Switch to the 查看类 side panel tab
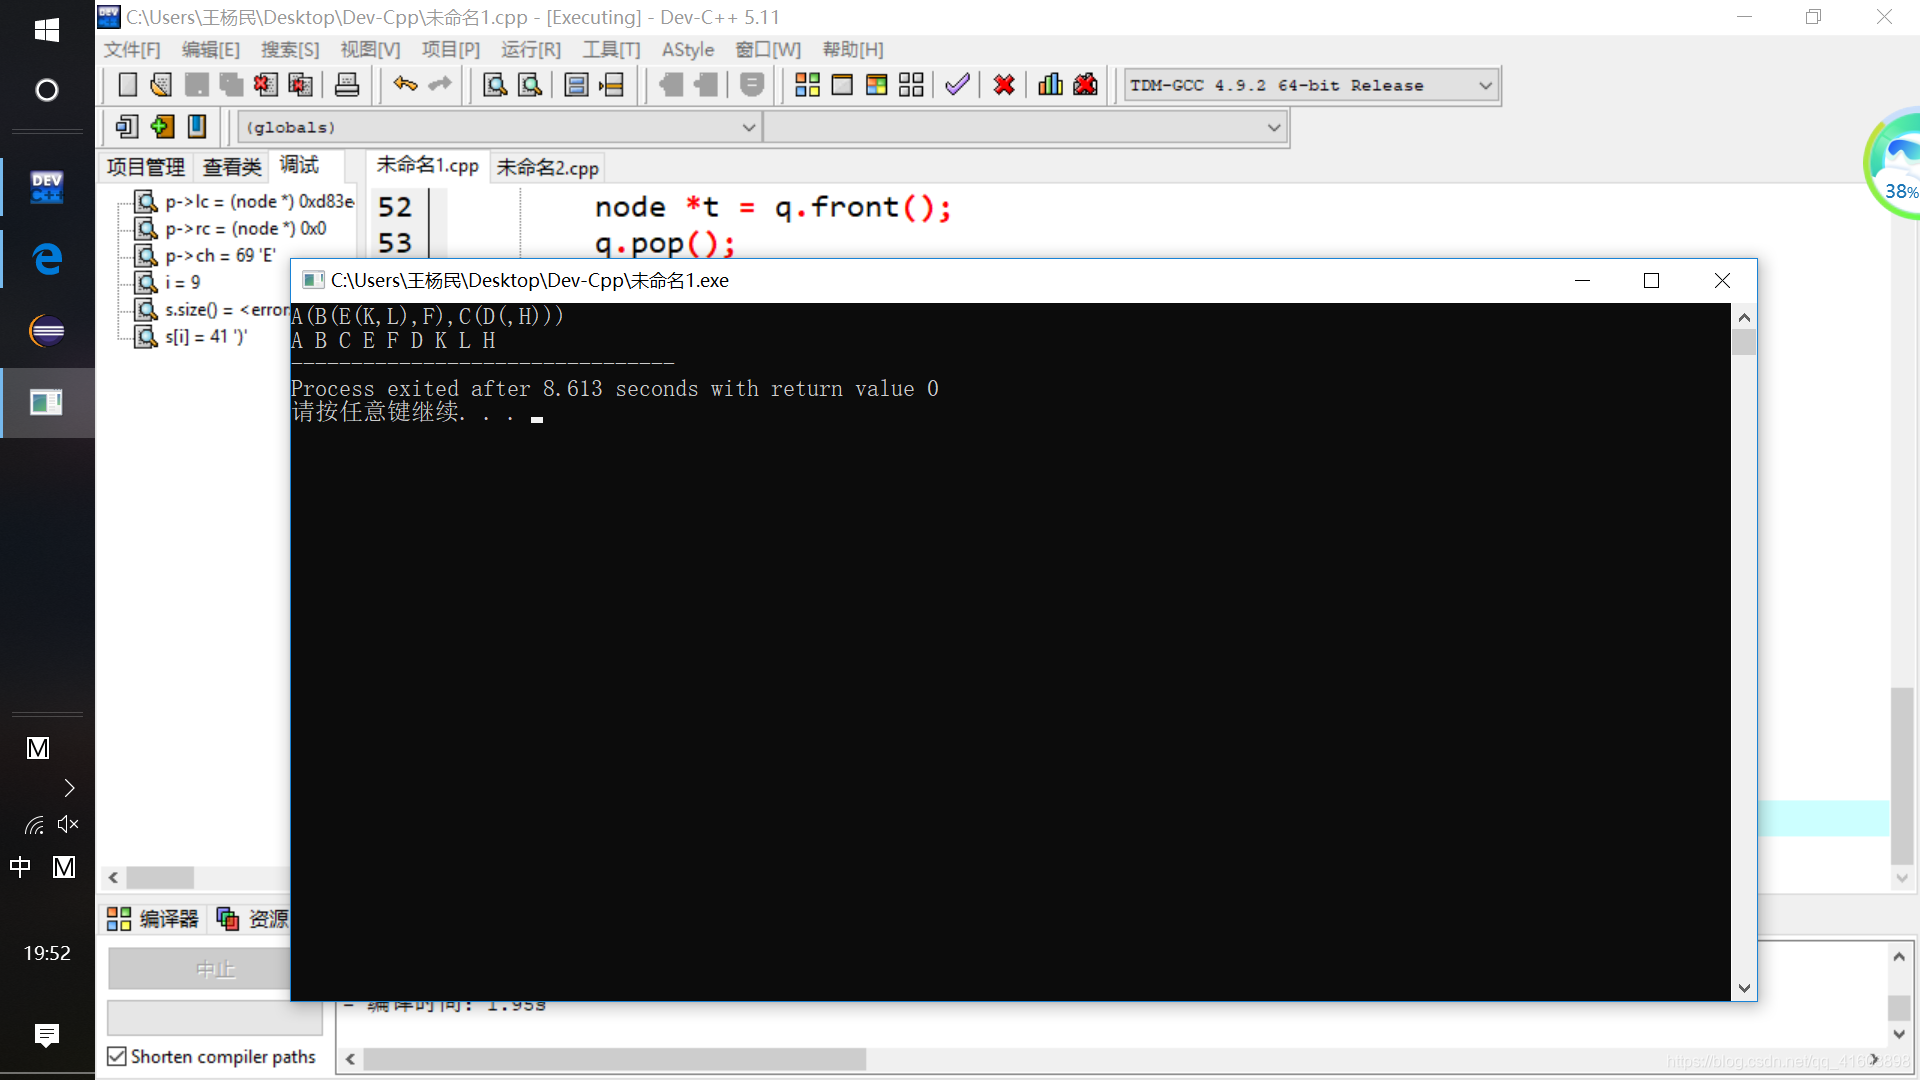This screenshot has width=1920, height=1080. coord(232,167)
